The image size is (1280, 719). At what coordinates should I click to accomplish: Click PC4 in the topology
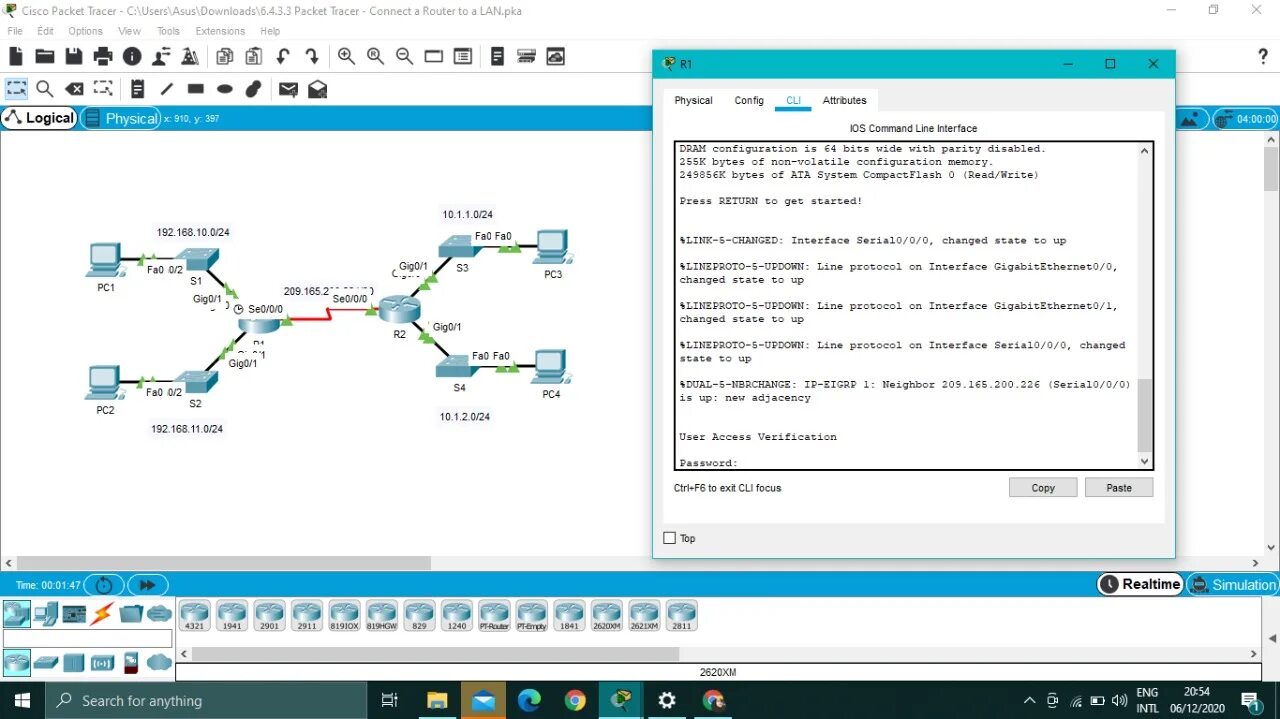pyautogui.click(x=551, y=366)
